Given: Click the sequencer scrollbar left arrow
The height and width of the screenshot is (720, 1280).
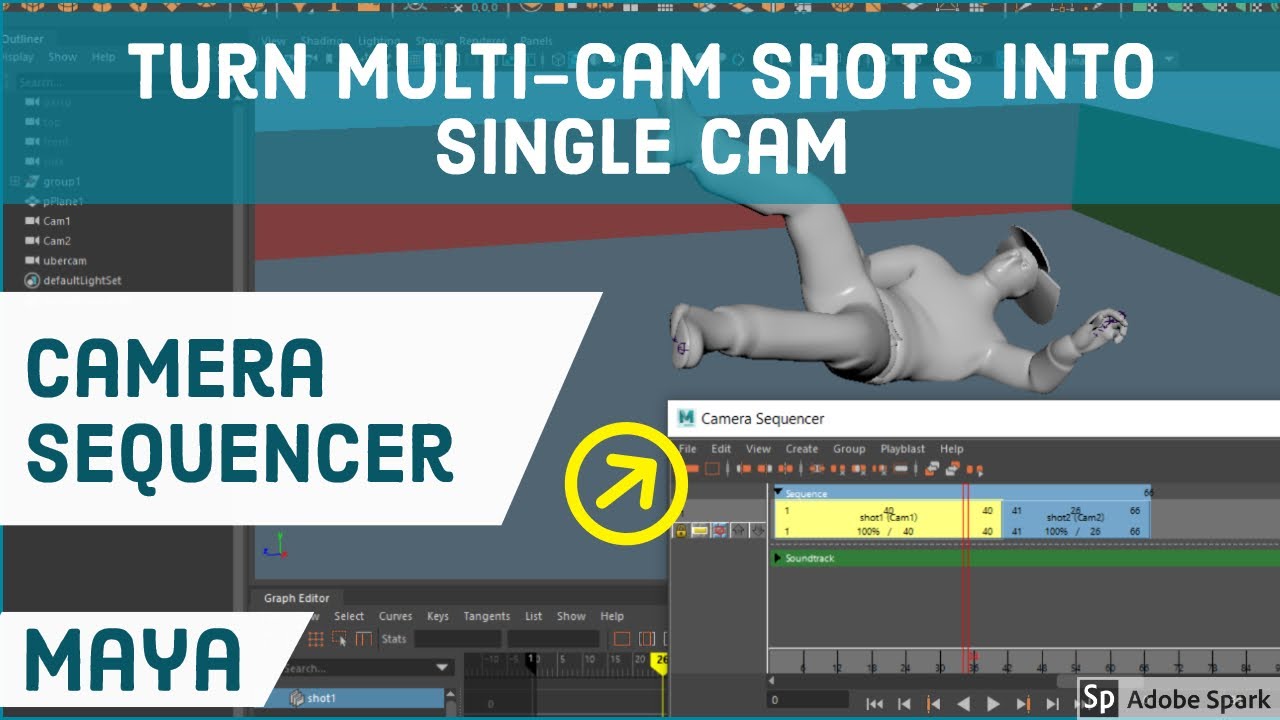Looking at the screenshot, I should click(771, 680).
